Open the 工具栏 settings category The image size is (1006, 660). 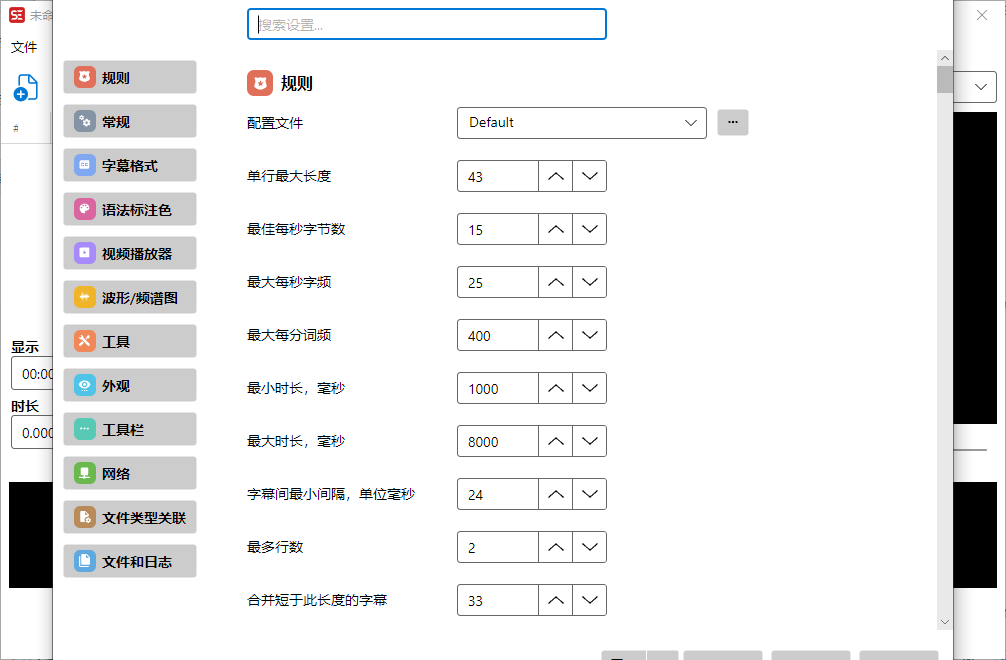click(x=130, y=429)
